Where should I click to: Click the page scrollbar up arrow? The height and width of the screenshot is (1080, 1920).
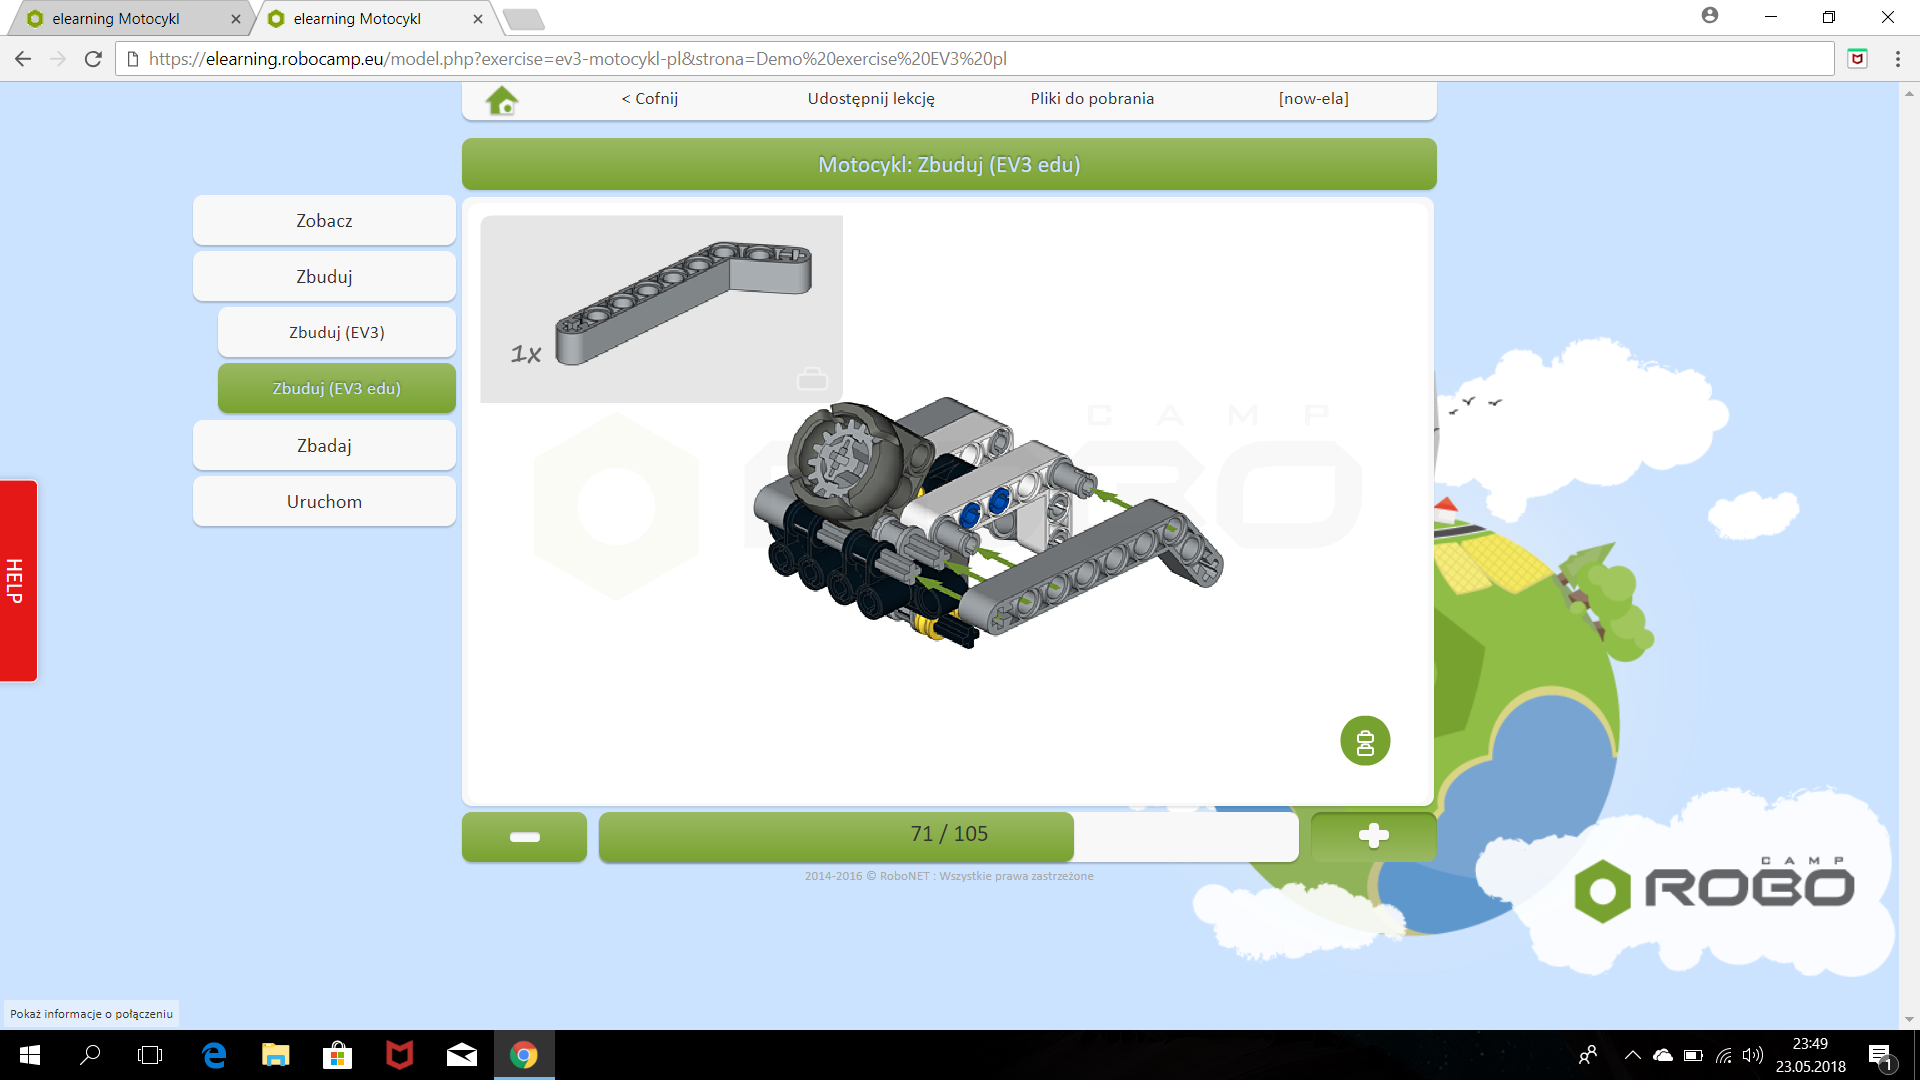1909,93
